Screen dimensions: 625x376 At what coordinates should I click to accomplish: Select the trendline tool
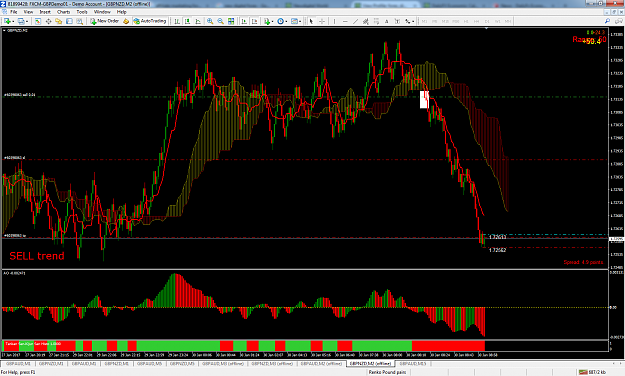click(356, 21)
